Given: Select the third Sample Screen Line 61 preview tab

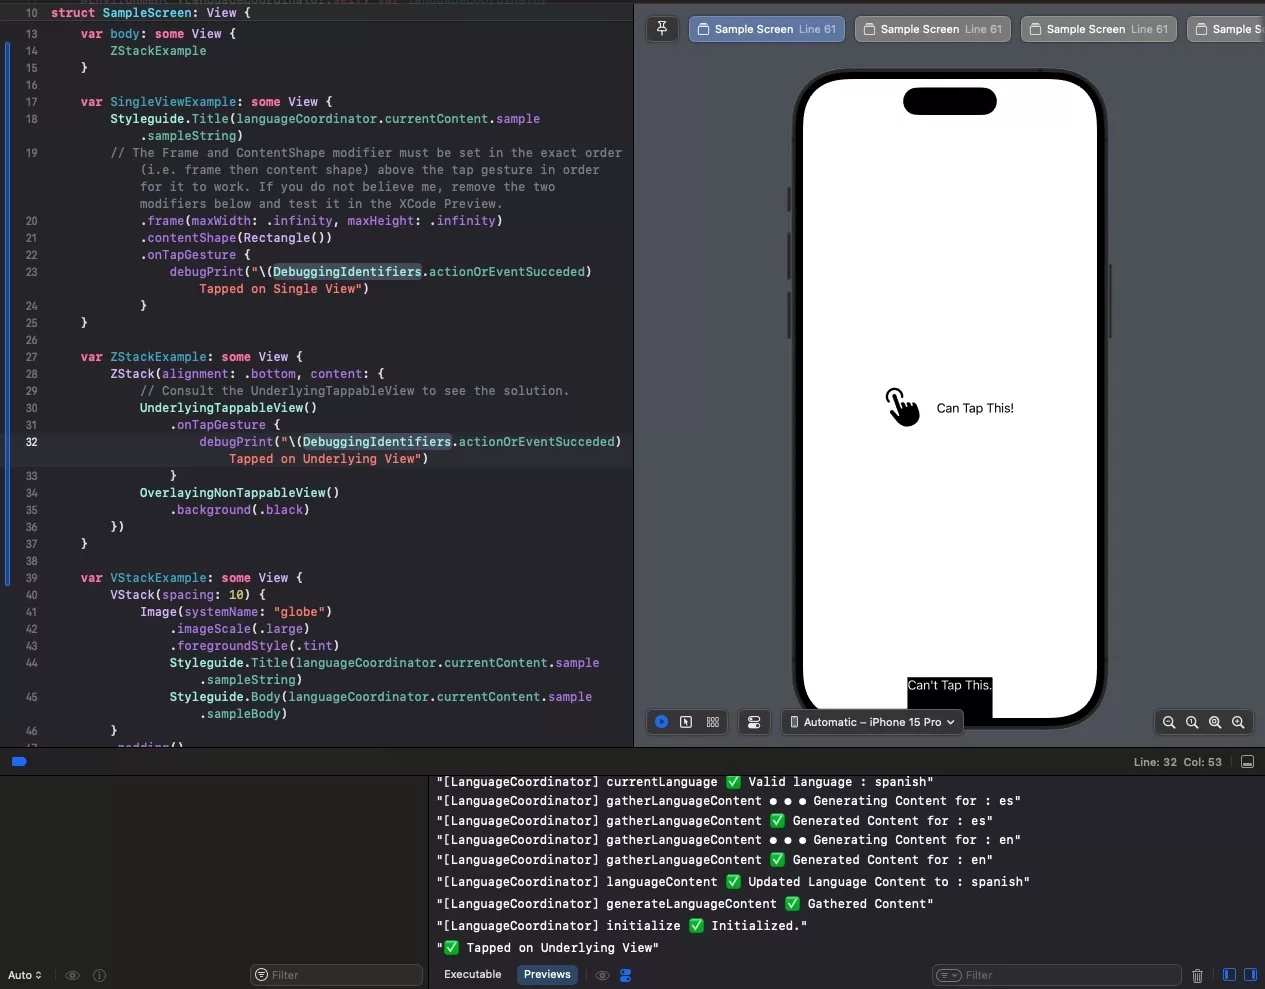Looking at the screenshot, I should coord(1099,29).
